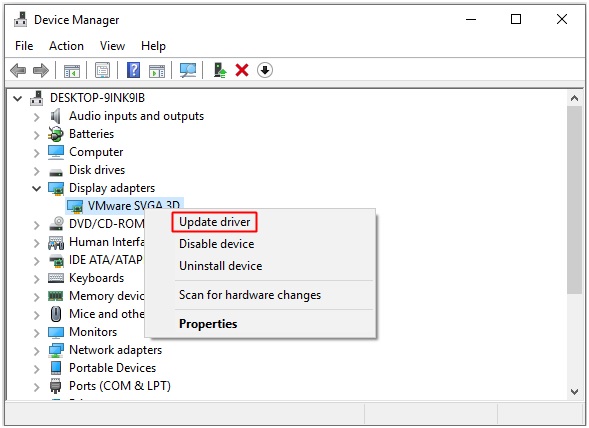
Task: Click the DVD/CD-ROM drives disc icon
Action: click(x=56, y=224)
